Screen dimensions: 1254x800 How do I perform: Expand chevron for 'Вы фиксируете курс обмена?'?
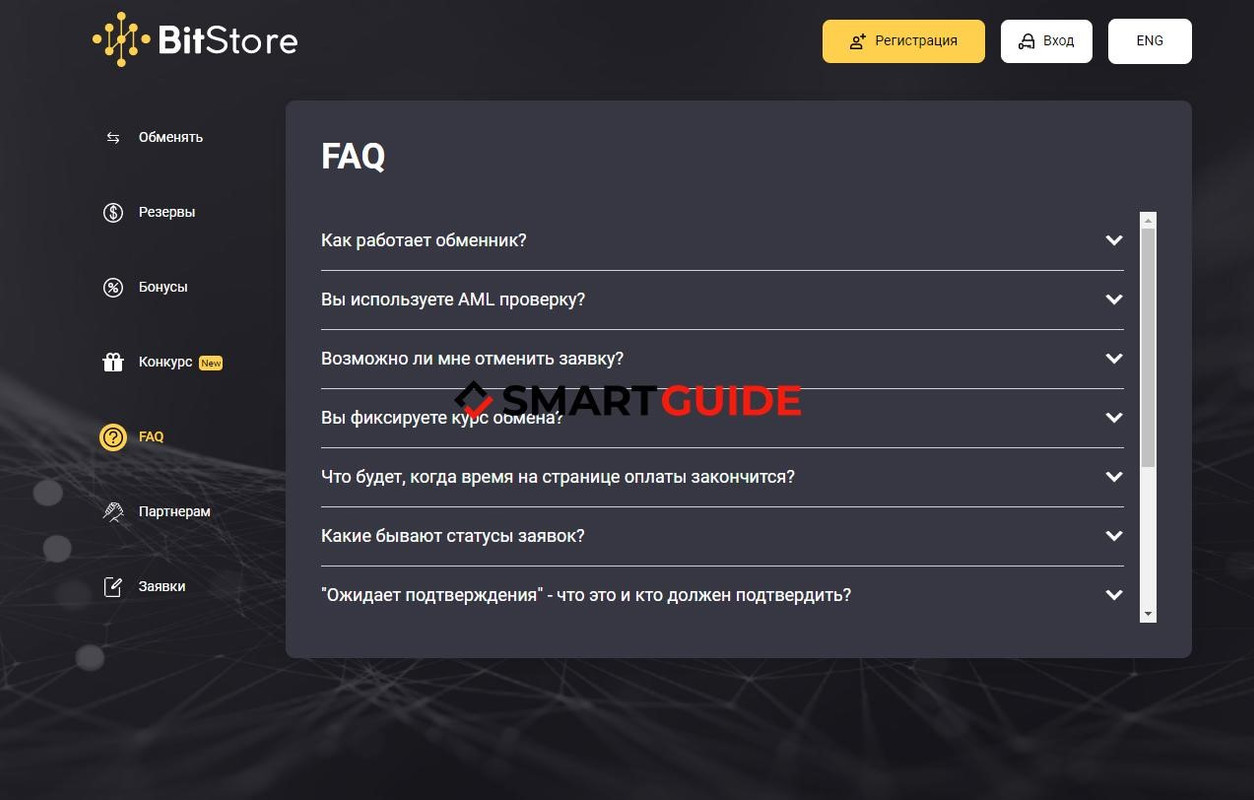click(x=1114, y=418)
